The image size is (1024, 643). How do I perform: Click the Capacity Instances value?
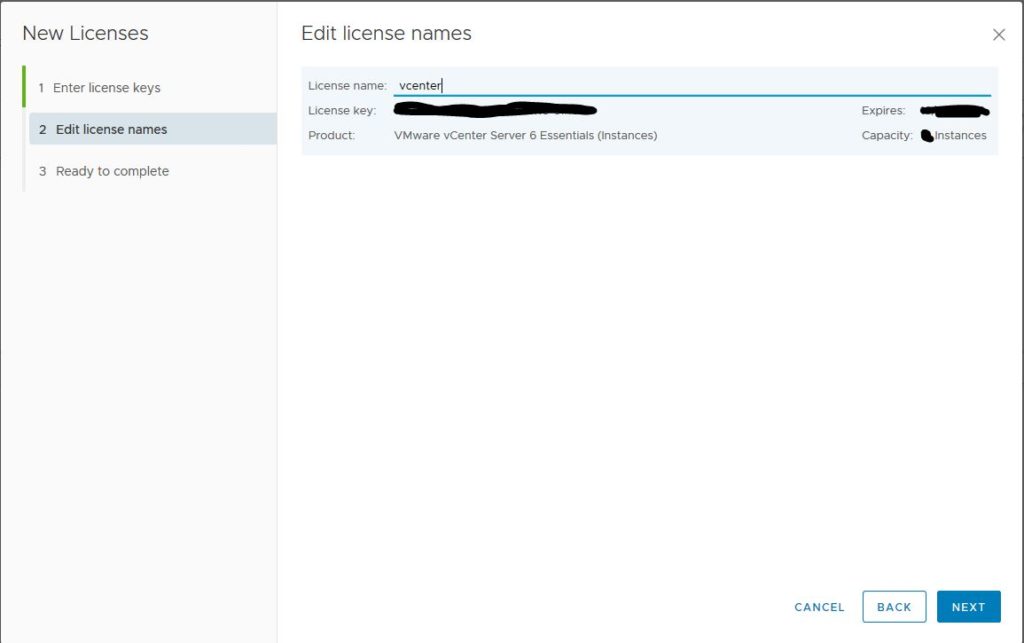pos(953,136)
